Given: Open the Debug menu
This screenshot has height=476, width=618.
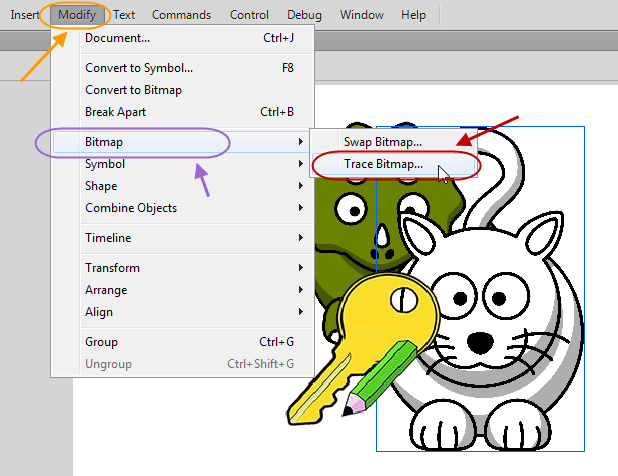Looking at the screenshot, I should 304,15.
